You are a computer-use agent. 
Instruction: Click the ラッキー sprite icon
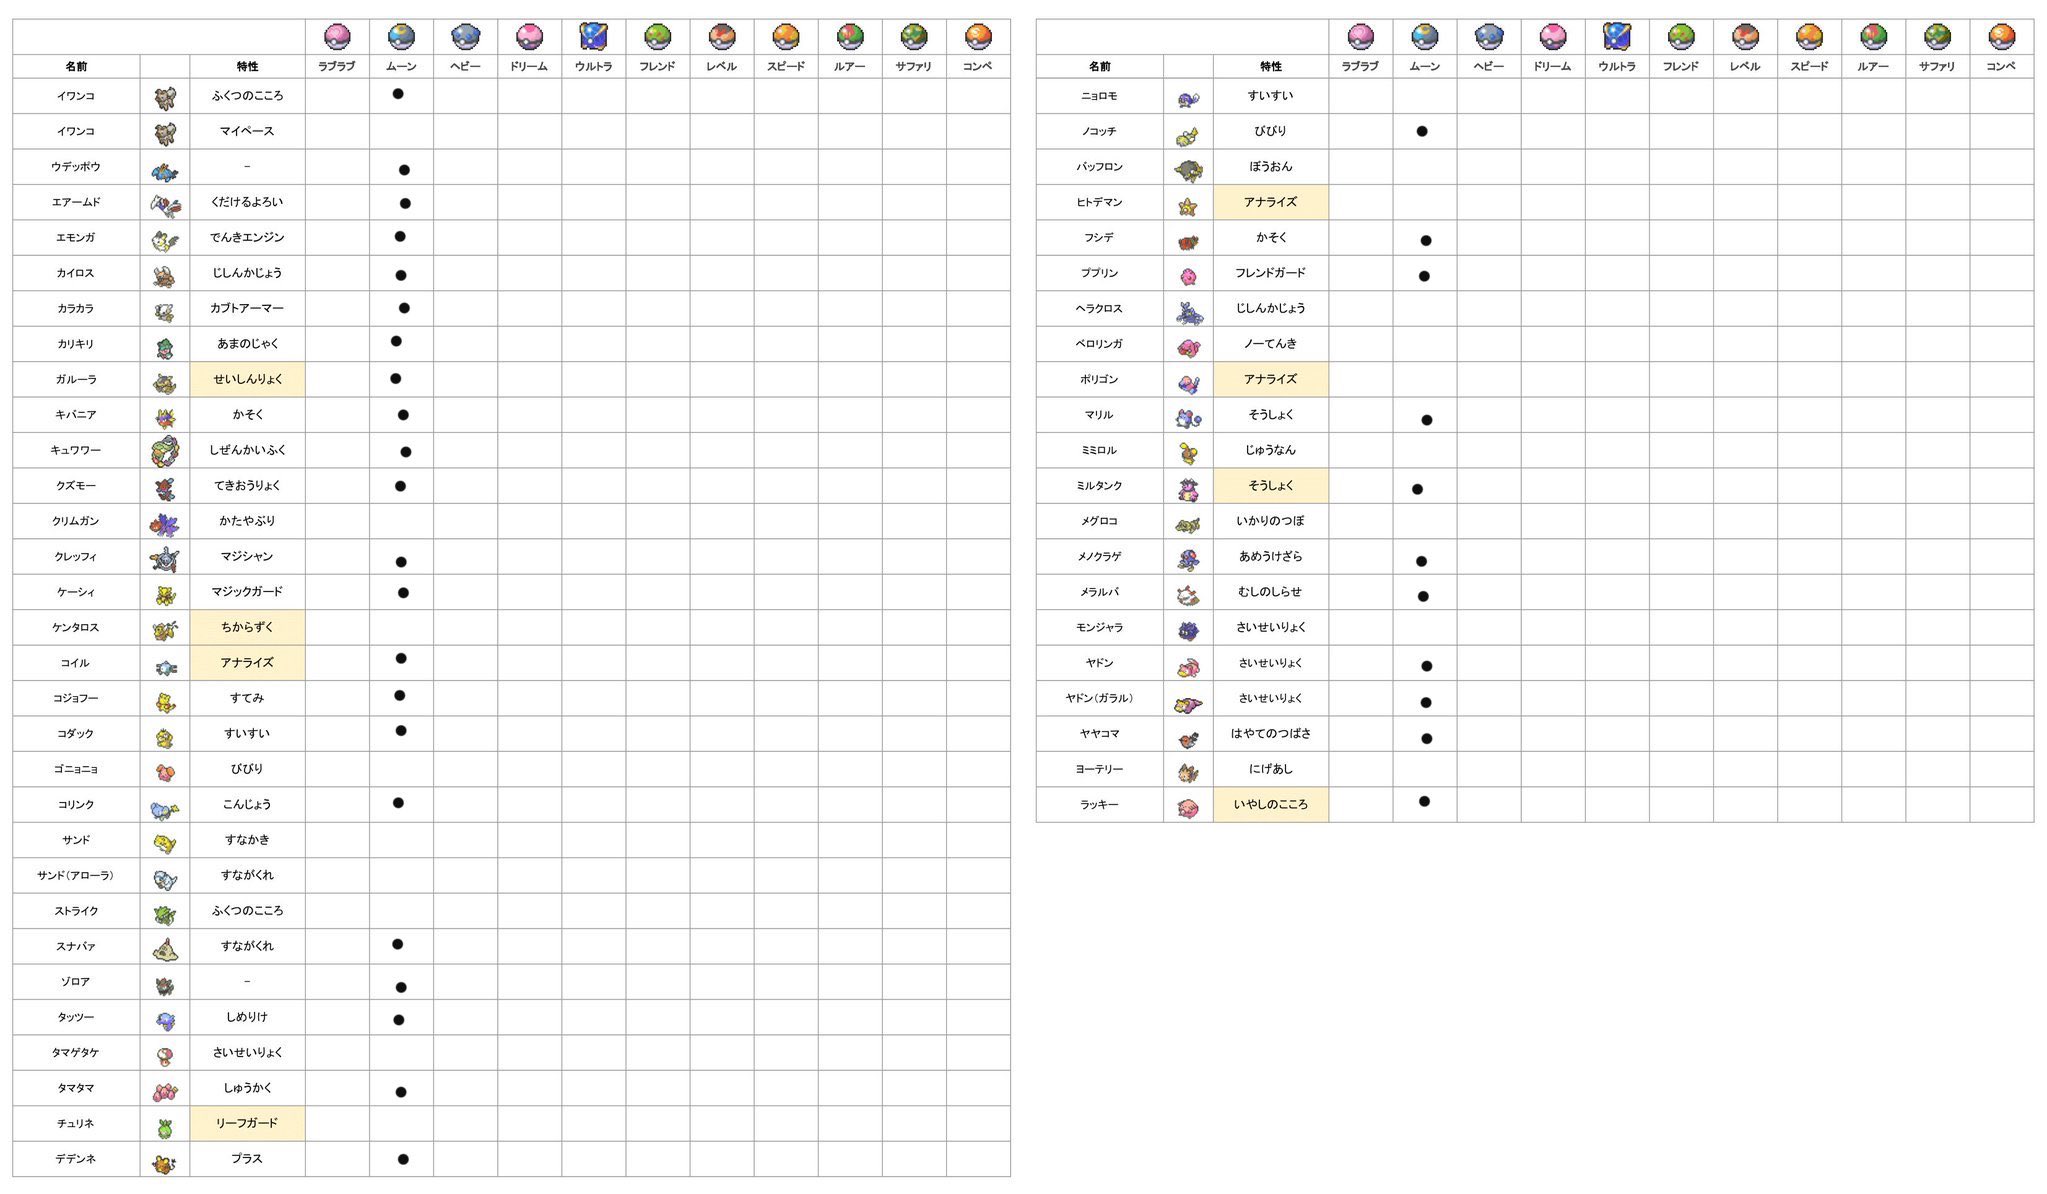[1188, 806]
